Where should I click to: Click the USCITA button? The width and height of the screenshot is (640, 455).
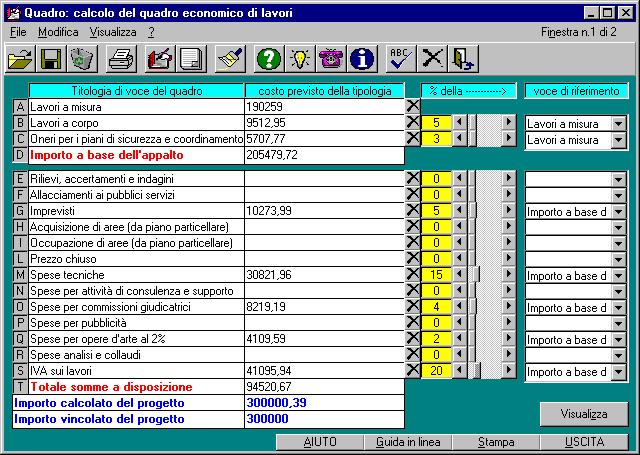[584, 442]
